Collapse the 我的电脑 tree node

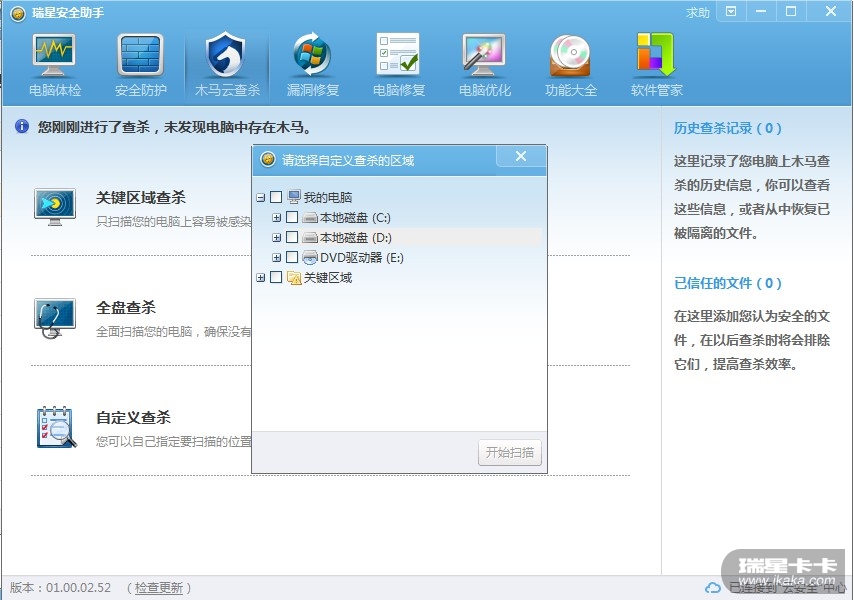[260, 197]
